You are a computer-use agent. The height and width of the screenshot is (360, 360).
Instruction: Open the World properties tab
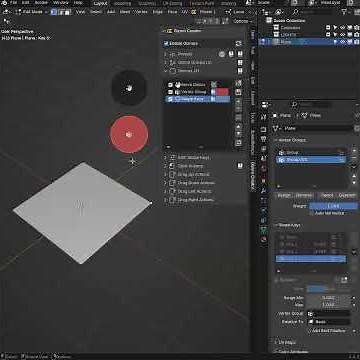(264, 168)
